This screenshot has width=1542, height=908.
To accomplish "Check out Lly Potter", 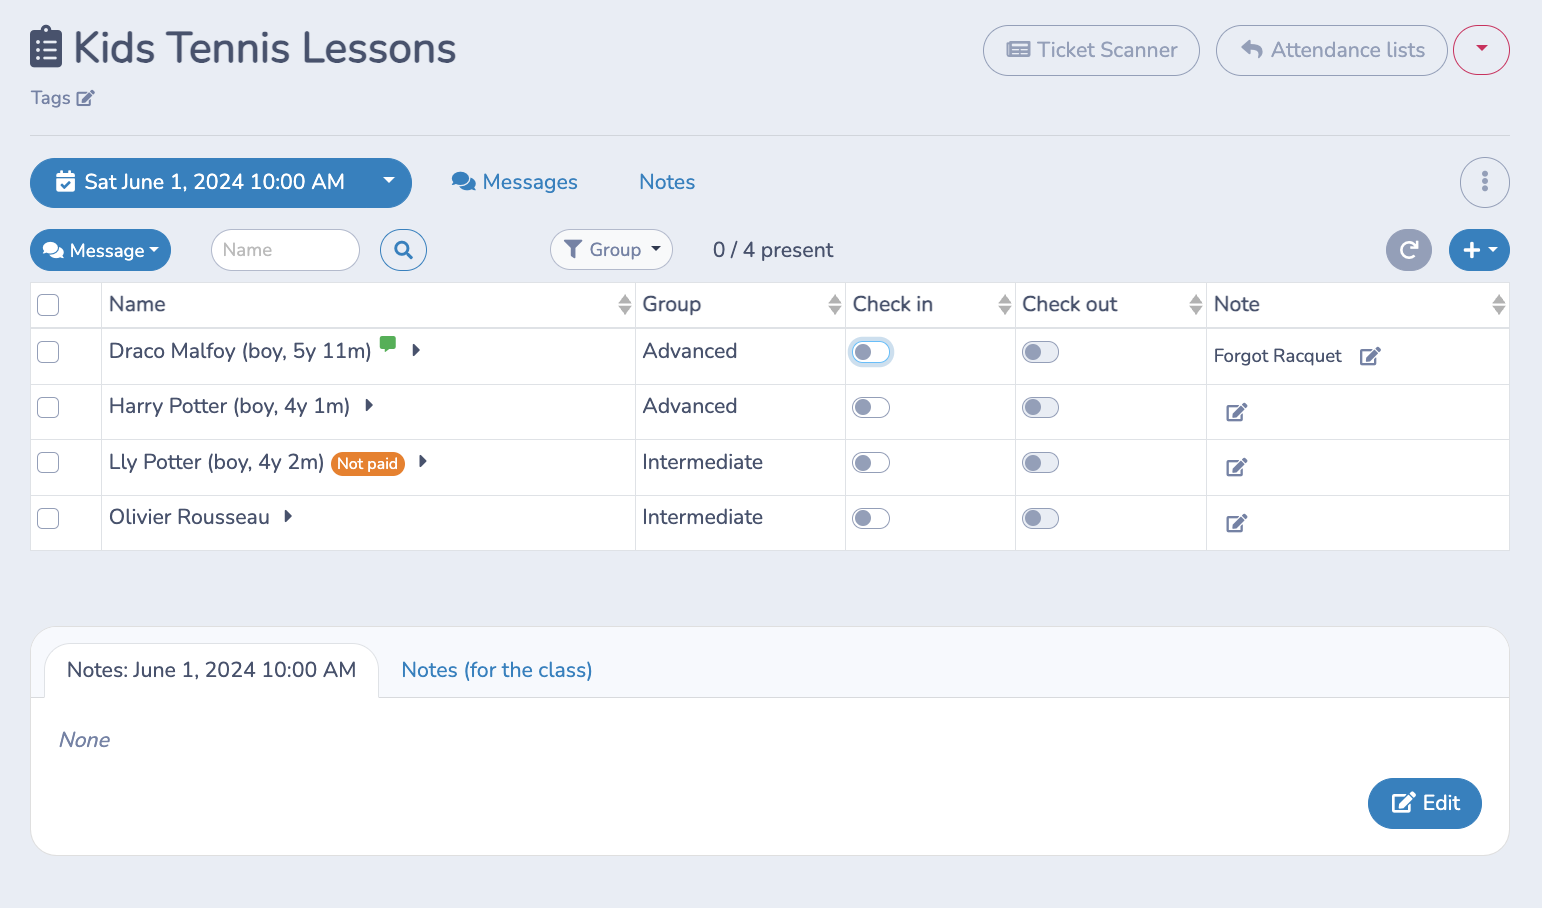I will click(x=1040, y=462).
